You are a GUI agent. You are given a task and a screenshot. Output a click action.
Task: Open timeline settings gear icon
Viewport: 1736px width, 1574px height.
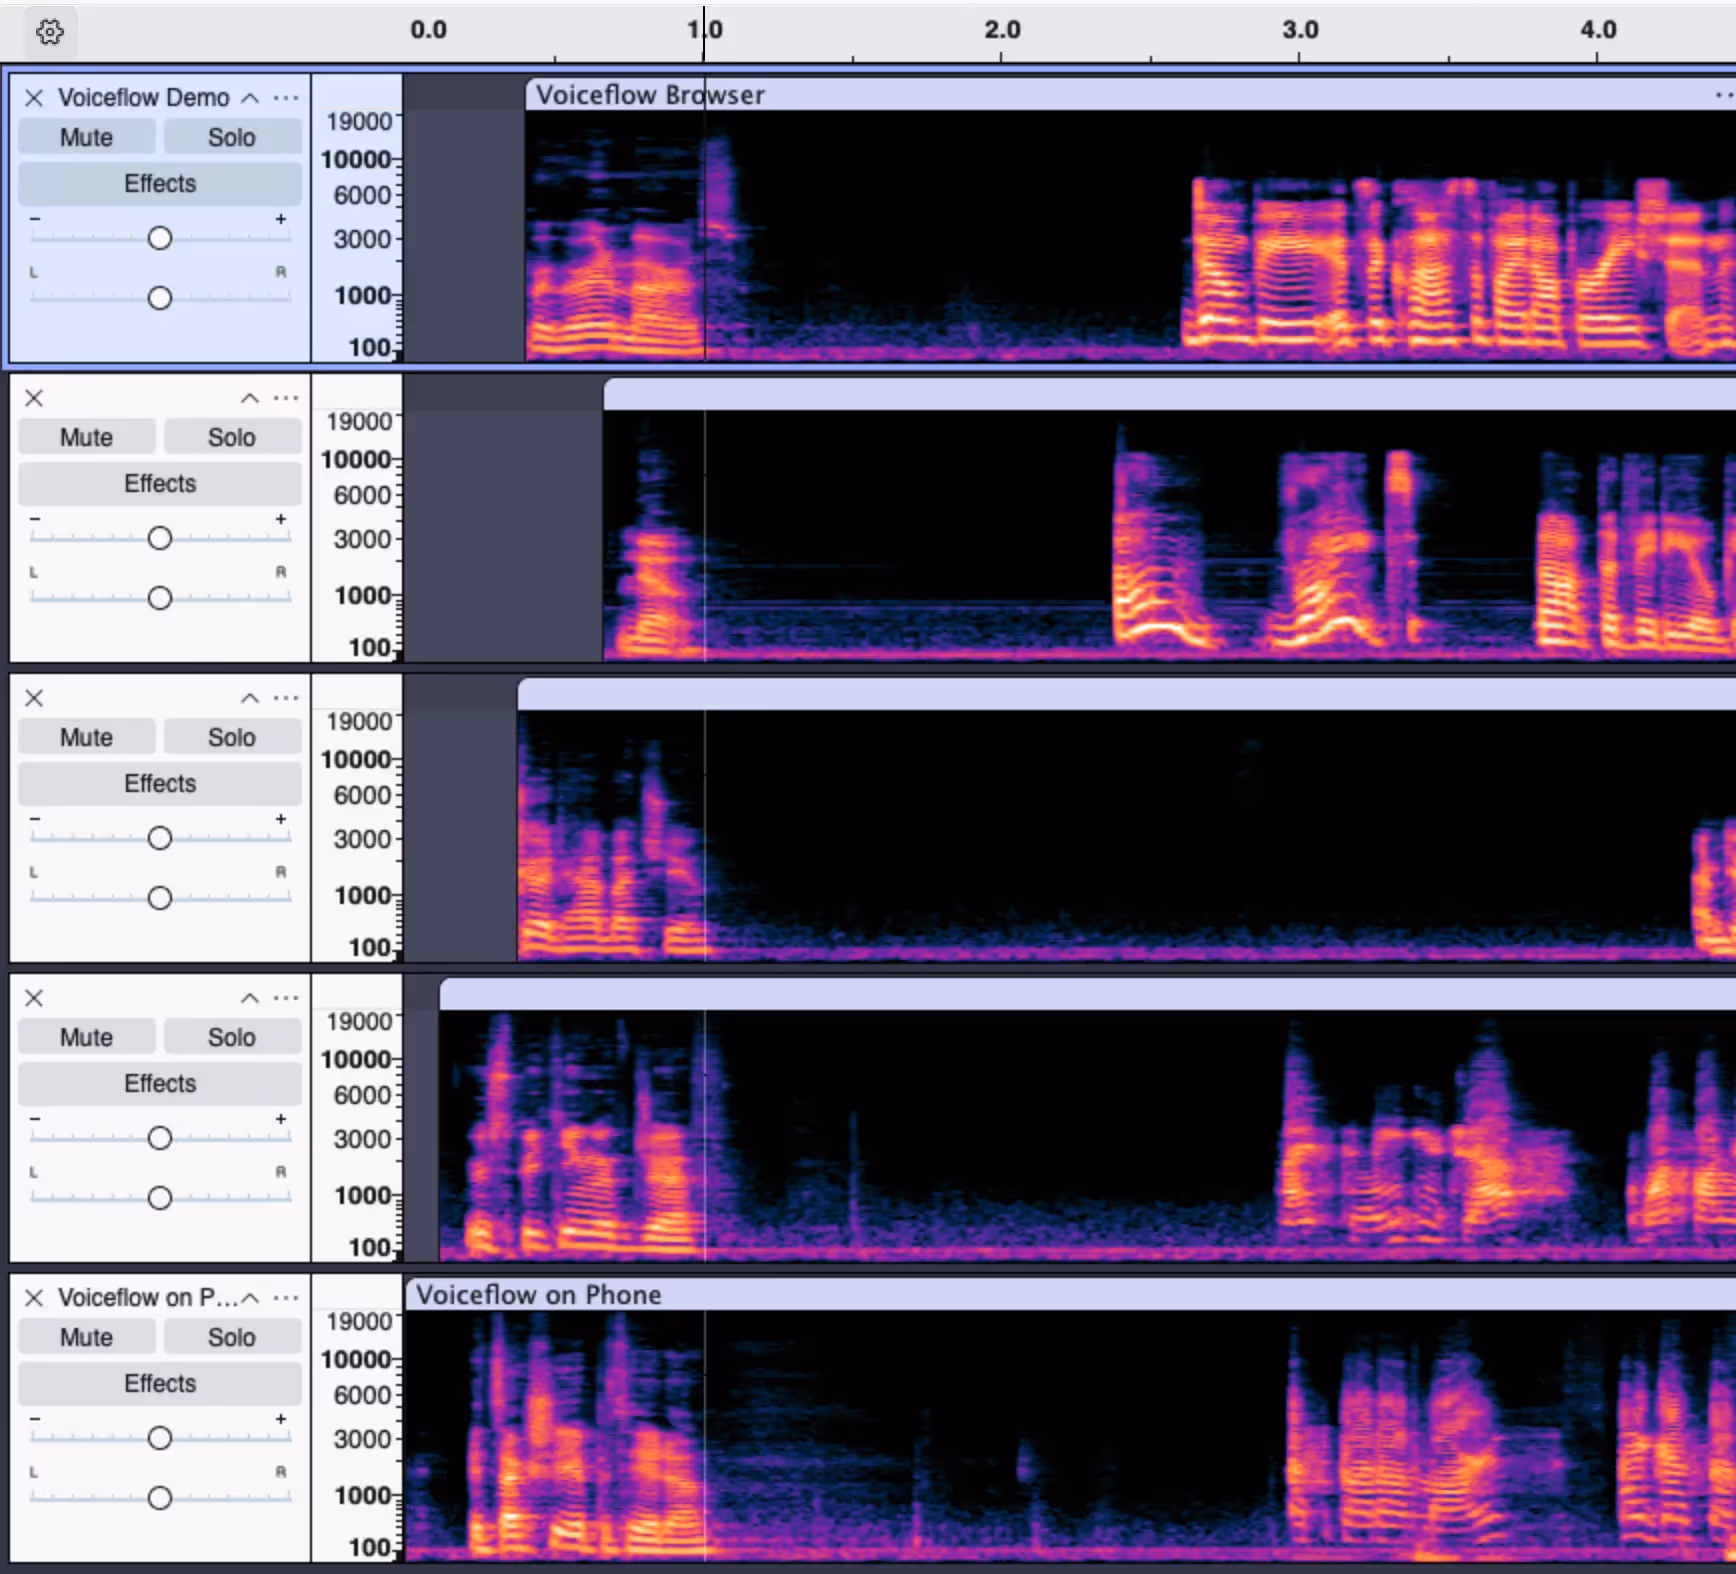point(49,32)
